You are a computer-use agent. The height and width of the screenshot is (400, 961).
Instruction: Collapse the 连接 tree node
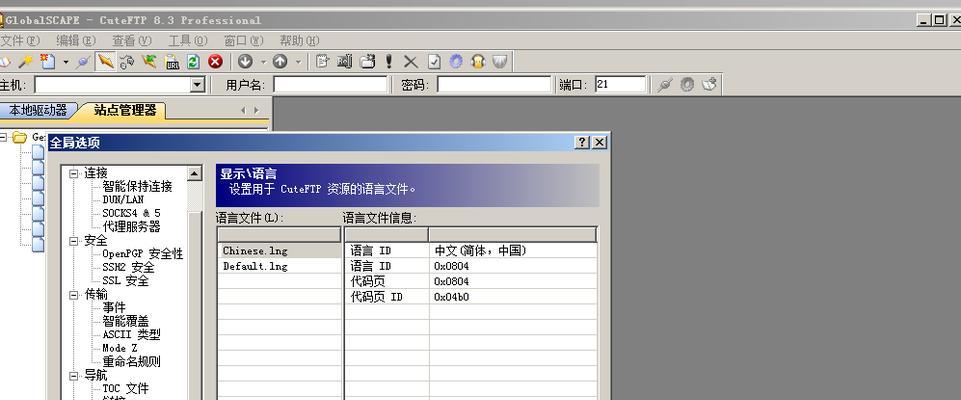pos(74,173)
